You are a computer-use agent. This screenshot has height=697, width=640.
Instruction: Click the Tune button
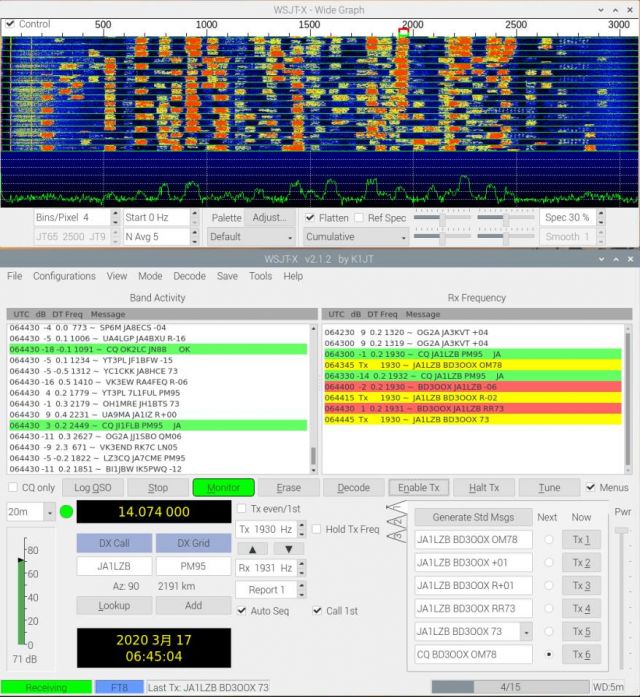coord(549,488)
